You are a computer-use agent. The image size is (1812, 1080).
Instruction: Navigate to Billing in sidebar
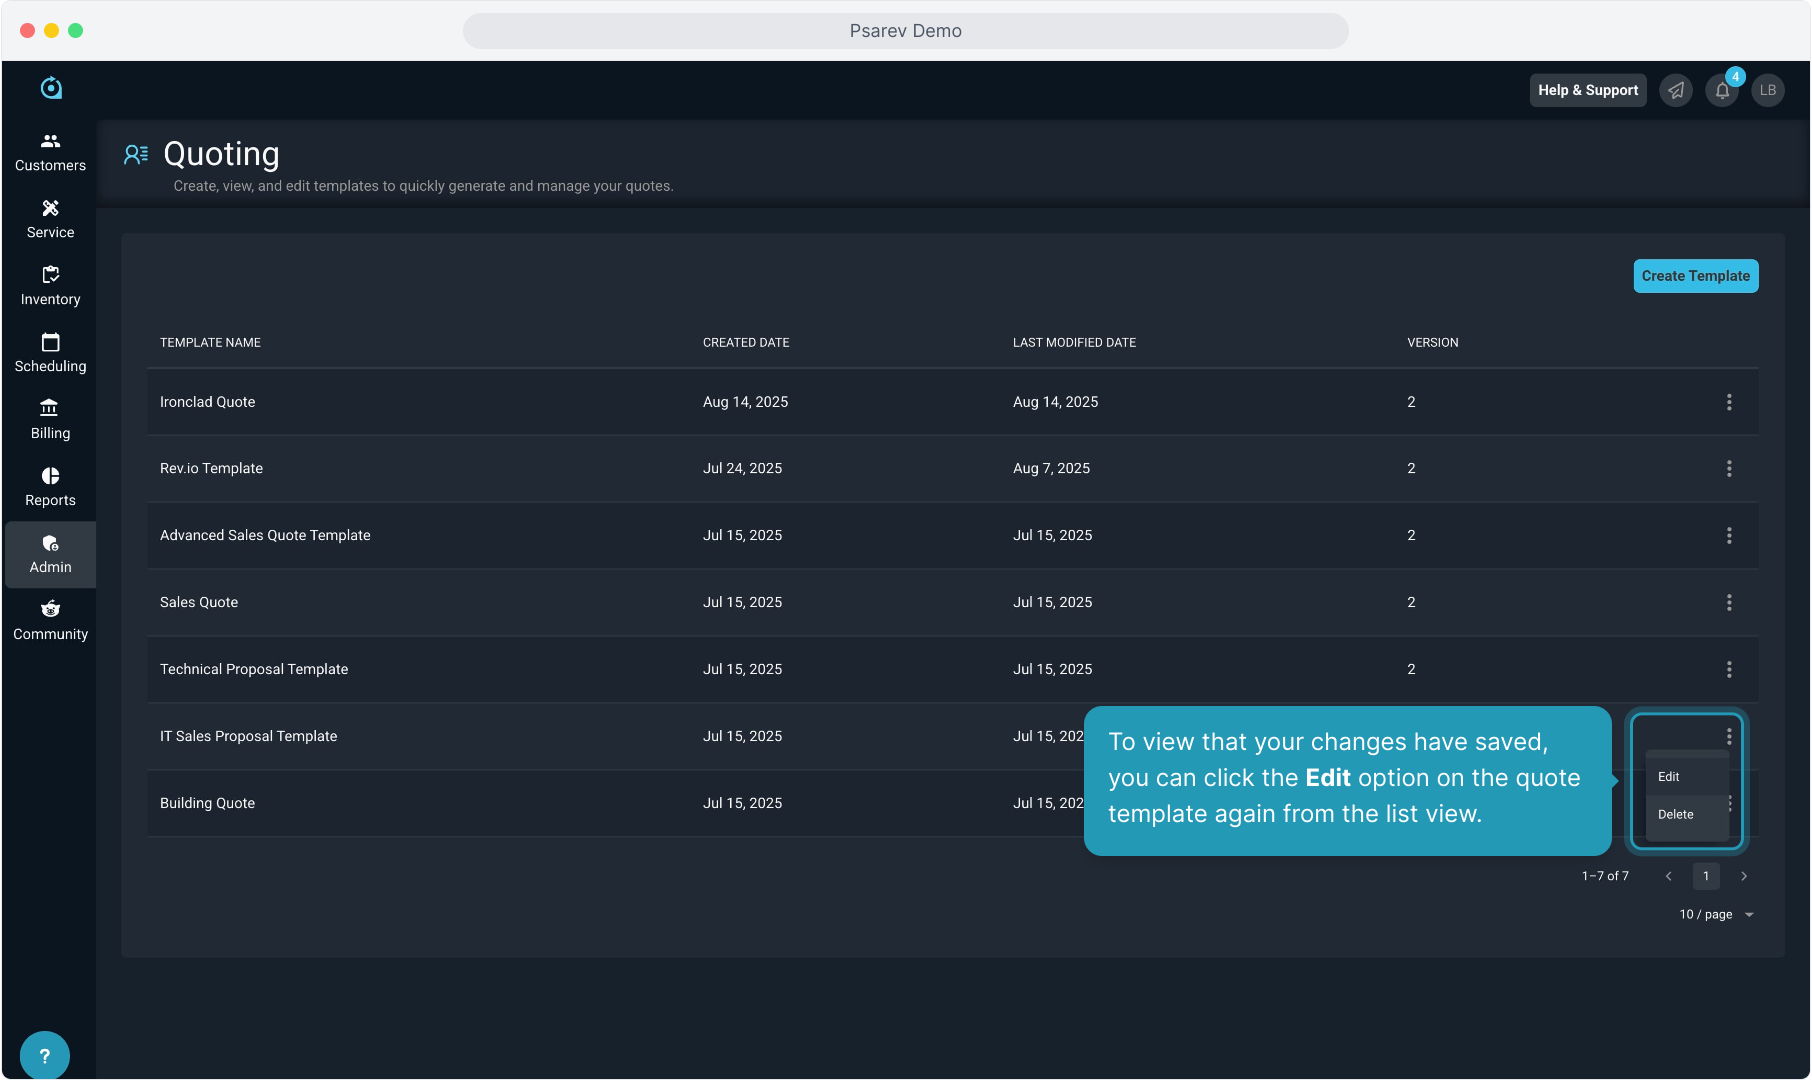coord(50,420)
